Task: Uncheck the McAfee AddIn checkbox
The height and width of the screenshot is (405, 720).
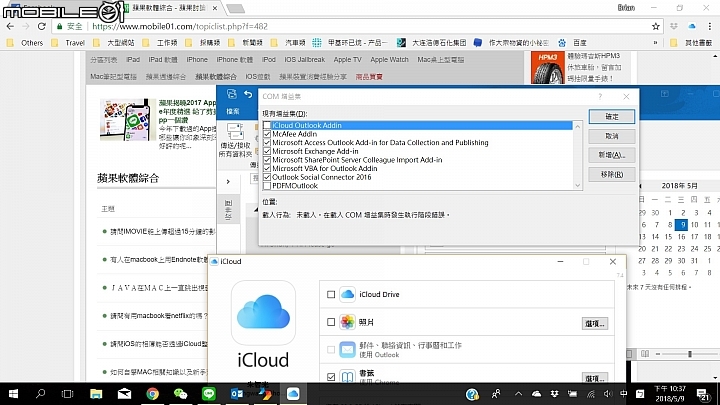Action: 267,134
